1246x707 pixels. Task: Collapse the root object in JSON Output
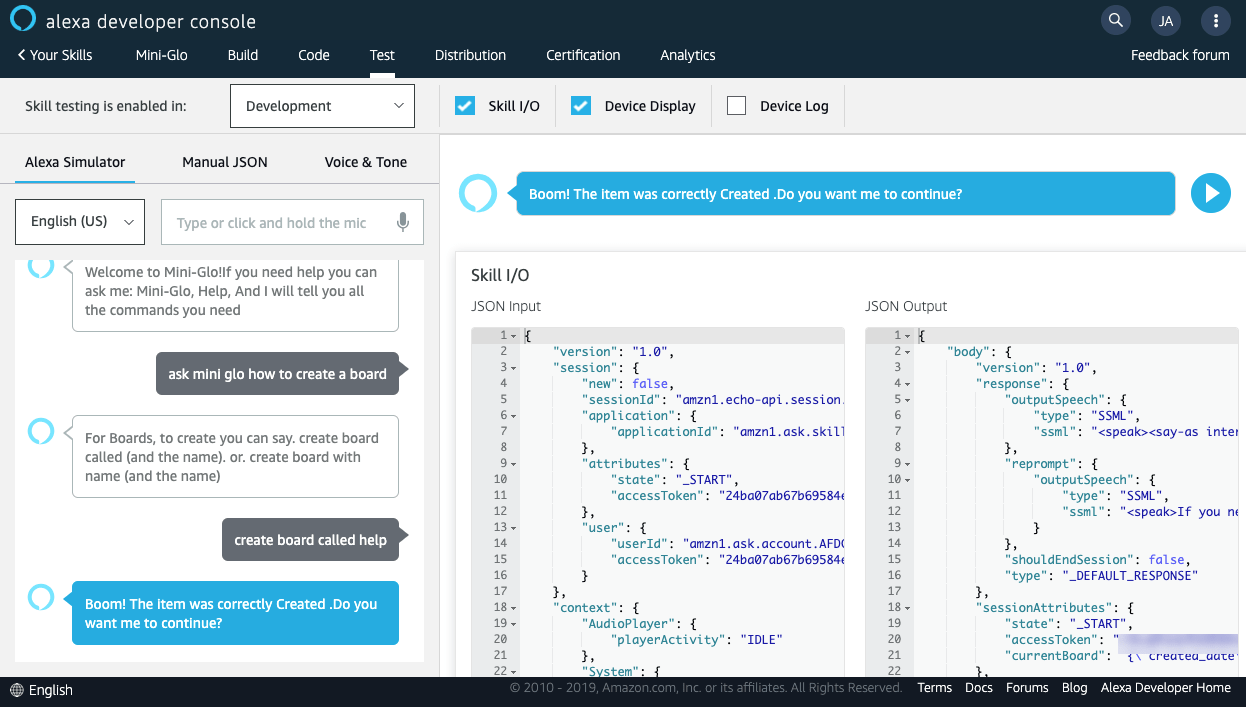tap(908, 336)
